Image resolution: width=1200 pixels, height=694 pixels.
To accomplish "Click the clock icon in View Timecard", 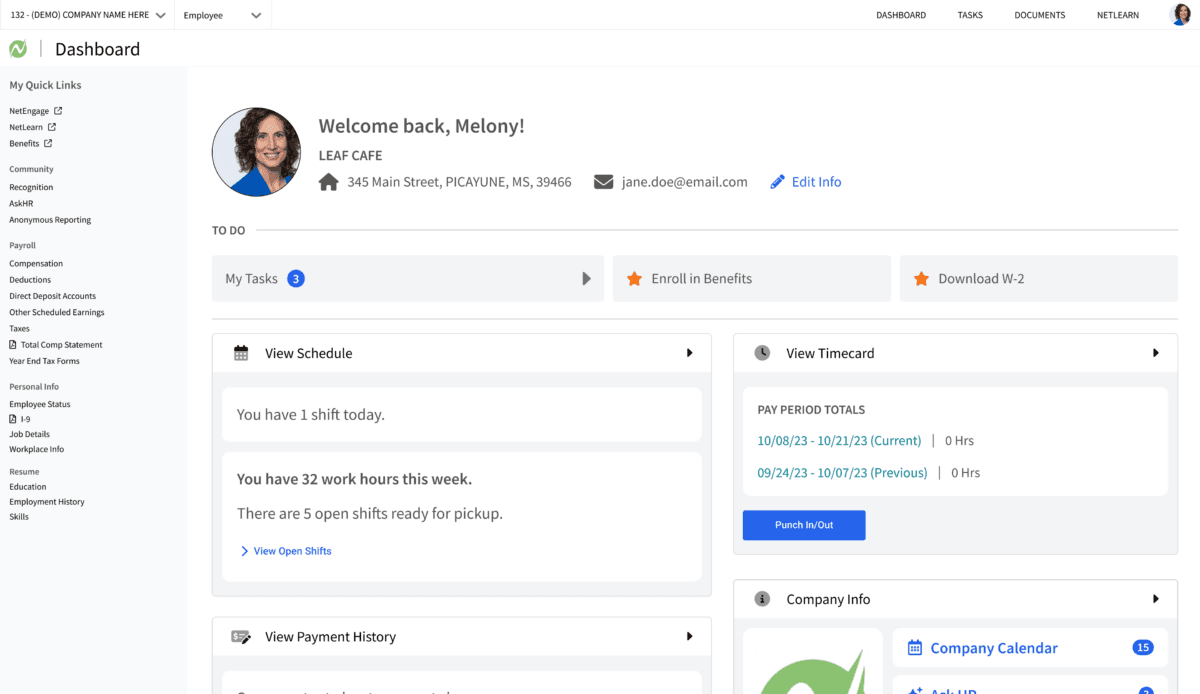I will [x=762, y=353].
